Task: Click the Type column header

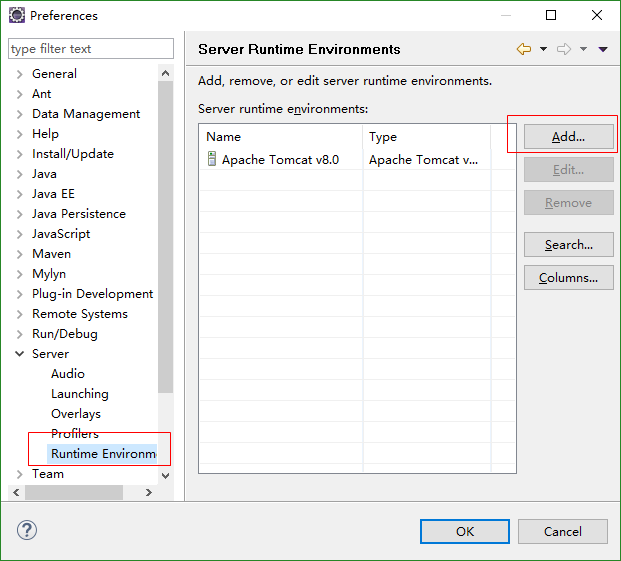Action: [426, 137]
